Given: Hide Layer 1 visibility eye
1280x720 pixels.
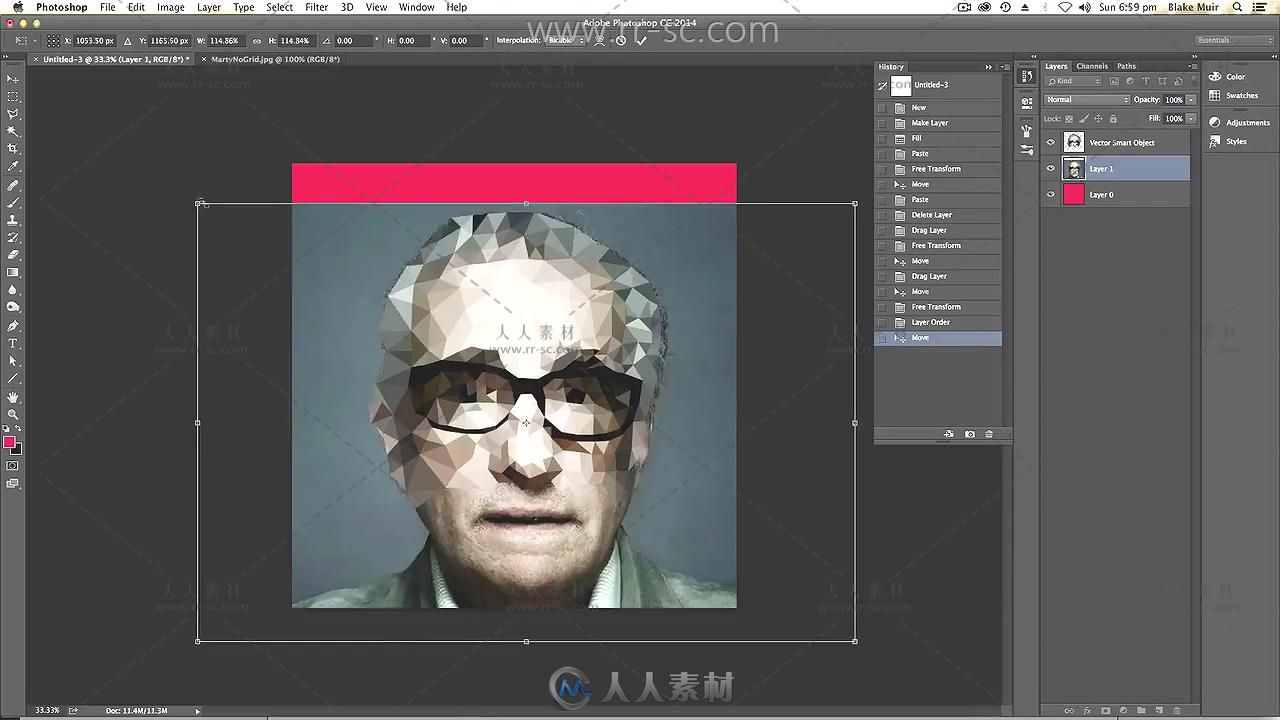Looking at the screenshot, I should click(x=1050, y=169).
